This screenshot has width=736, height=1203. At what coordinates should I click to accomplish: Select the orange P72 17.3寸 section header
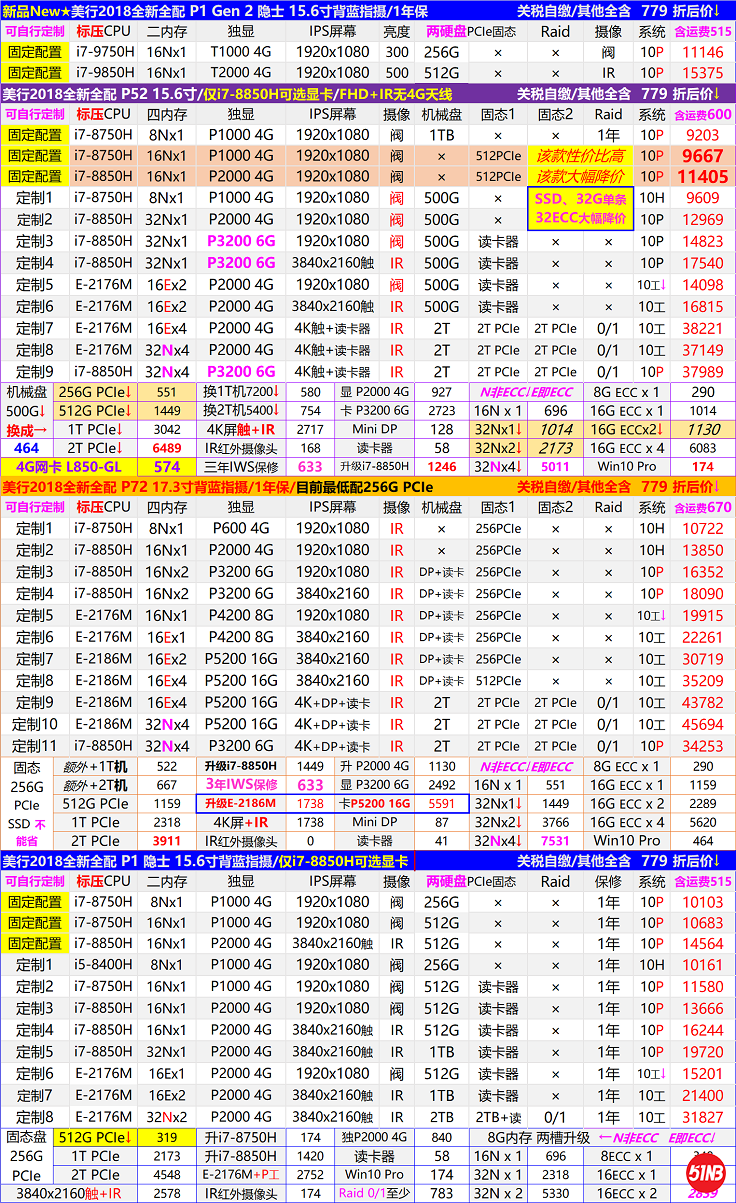pyautogui.click(x=250, y=486)
